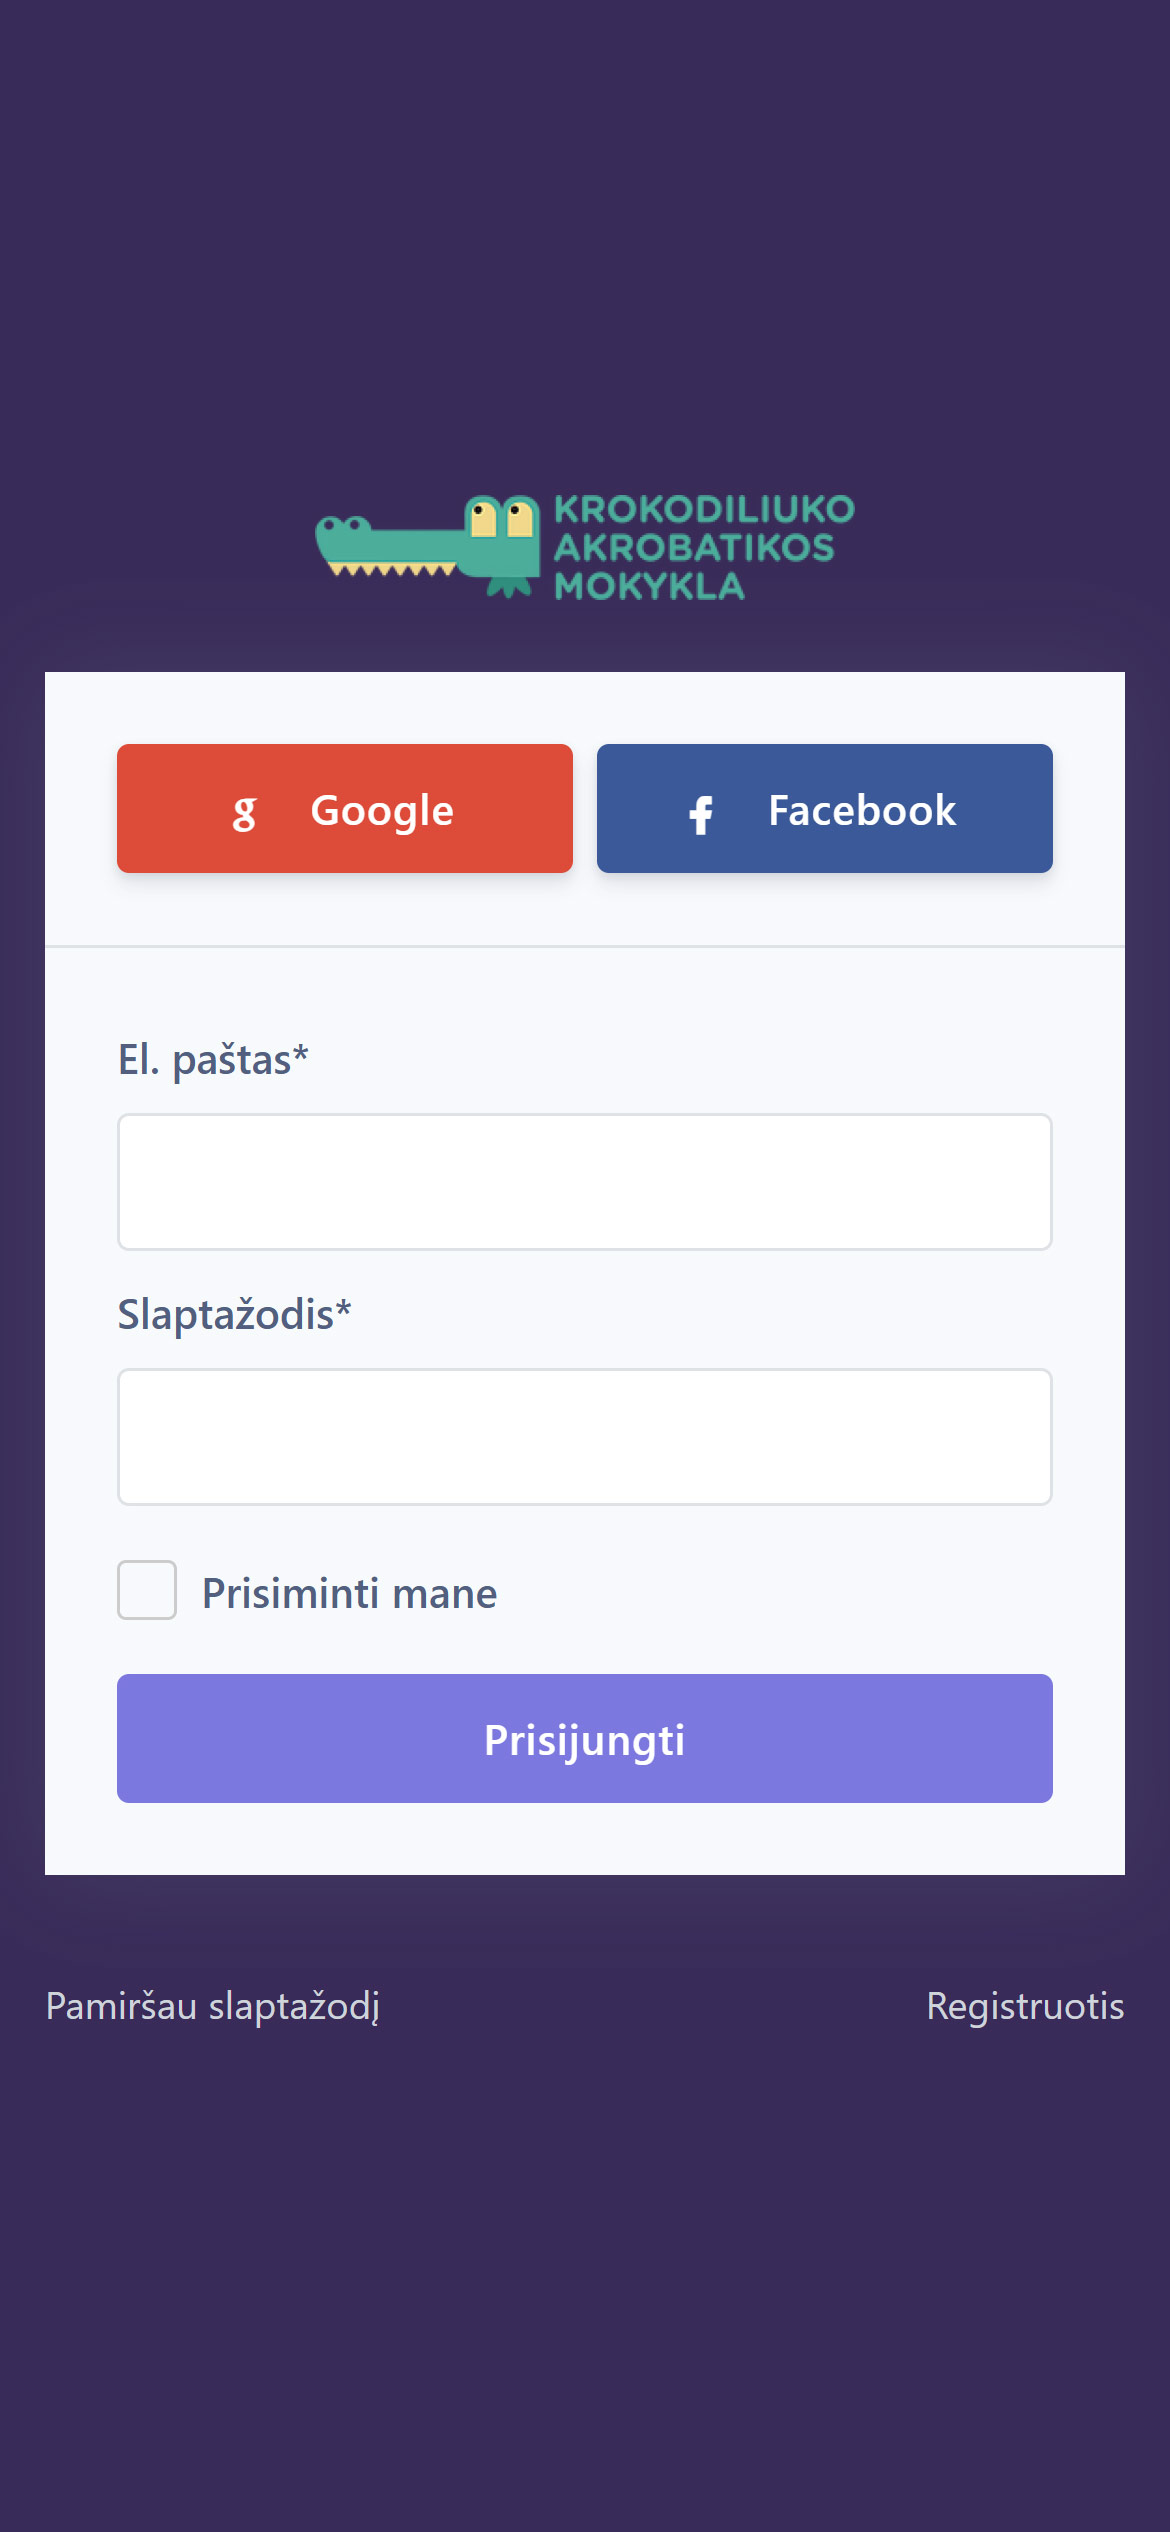This screenshot has width=1170, height=2532.
Task: Enable the Prisiminti mane checkbox
Action: pos(147,1590)
